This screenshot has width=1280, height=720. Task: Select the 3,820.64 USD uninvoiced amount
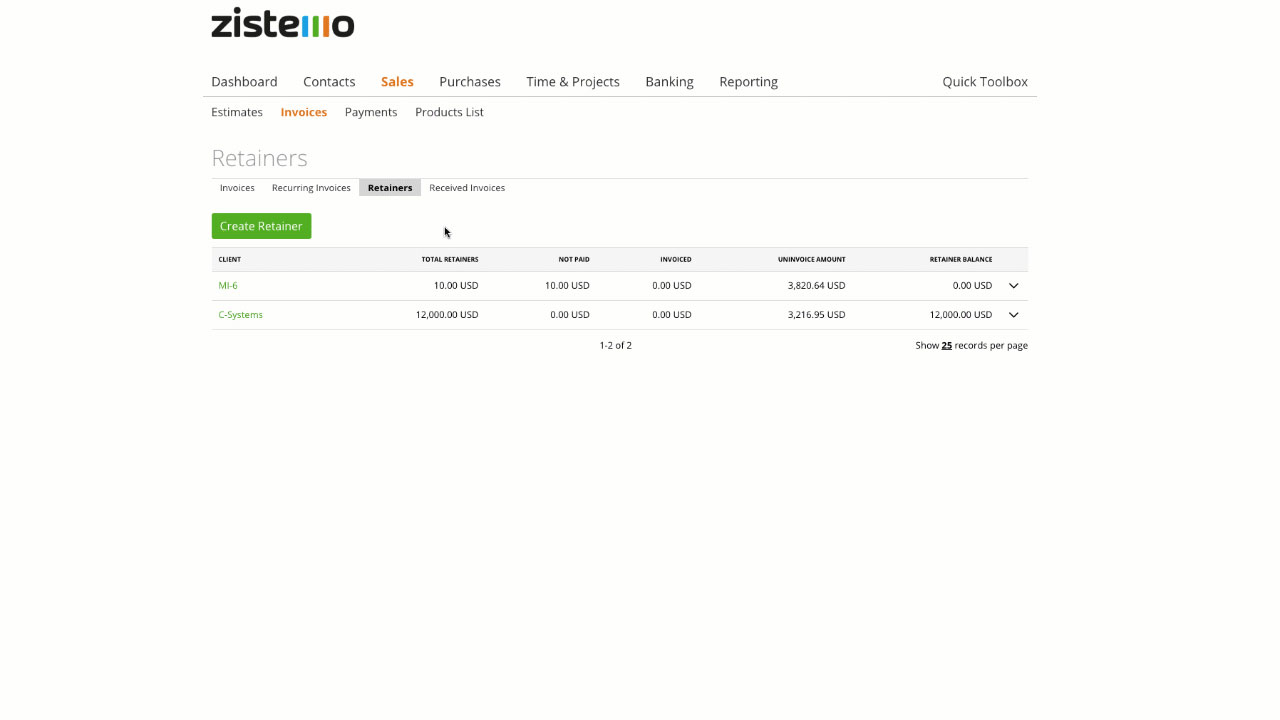point(816,286)
